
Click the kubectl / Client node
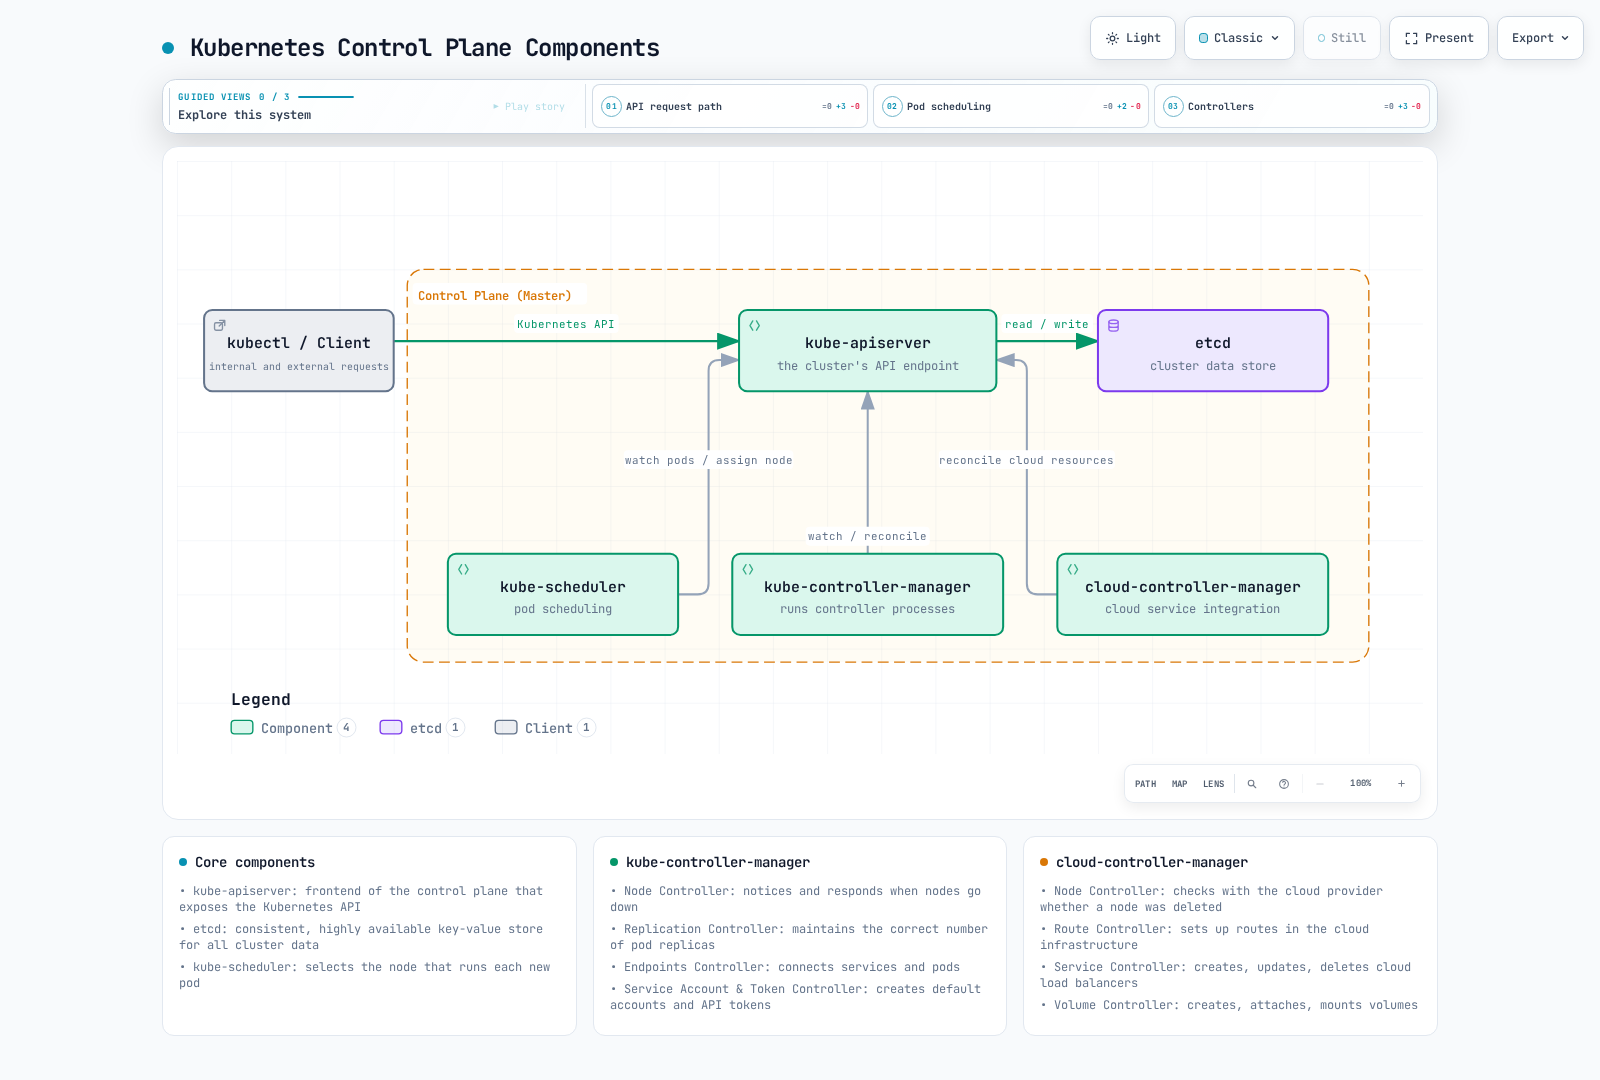(299, 351)
